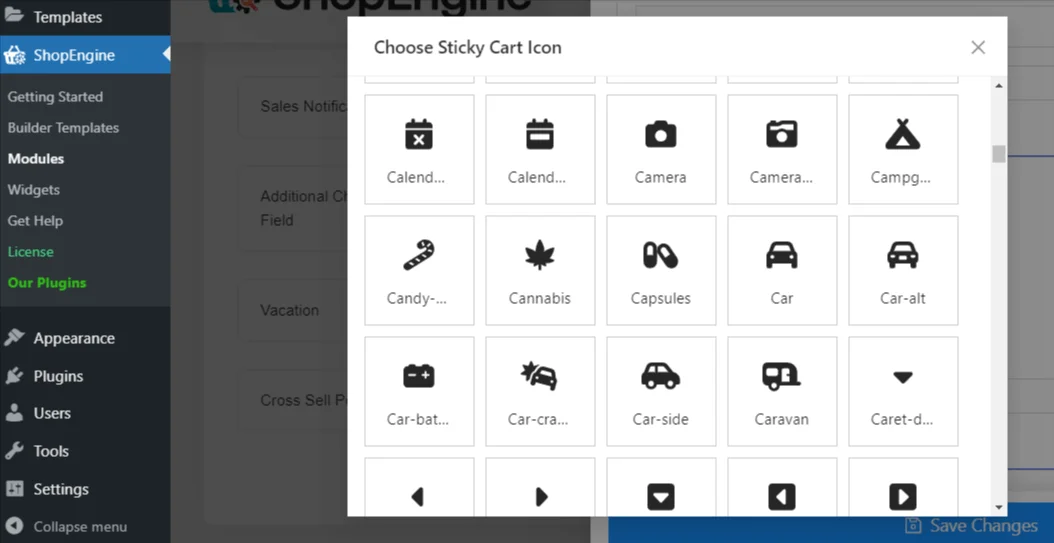Pick the Capsules icon
The width and height of the screenshot is (1054, 543).
coord(660,270)
